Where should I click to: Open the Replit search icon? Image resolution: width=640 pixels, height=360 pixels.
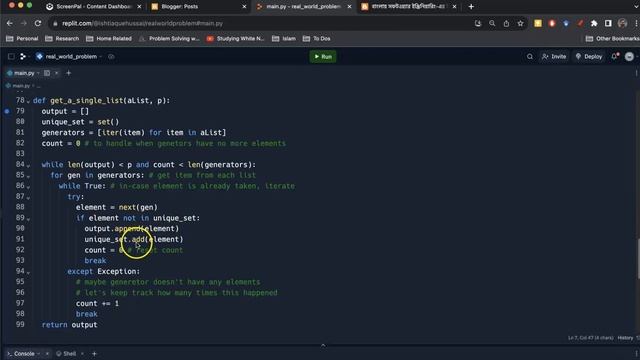point(529,57)
